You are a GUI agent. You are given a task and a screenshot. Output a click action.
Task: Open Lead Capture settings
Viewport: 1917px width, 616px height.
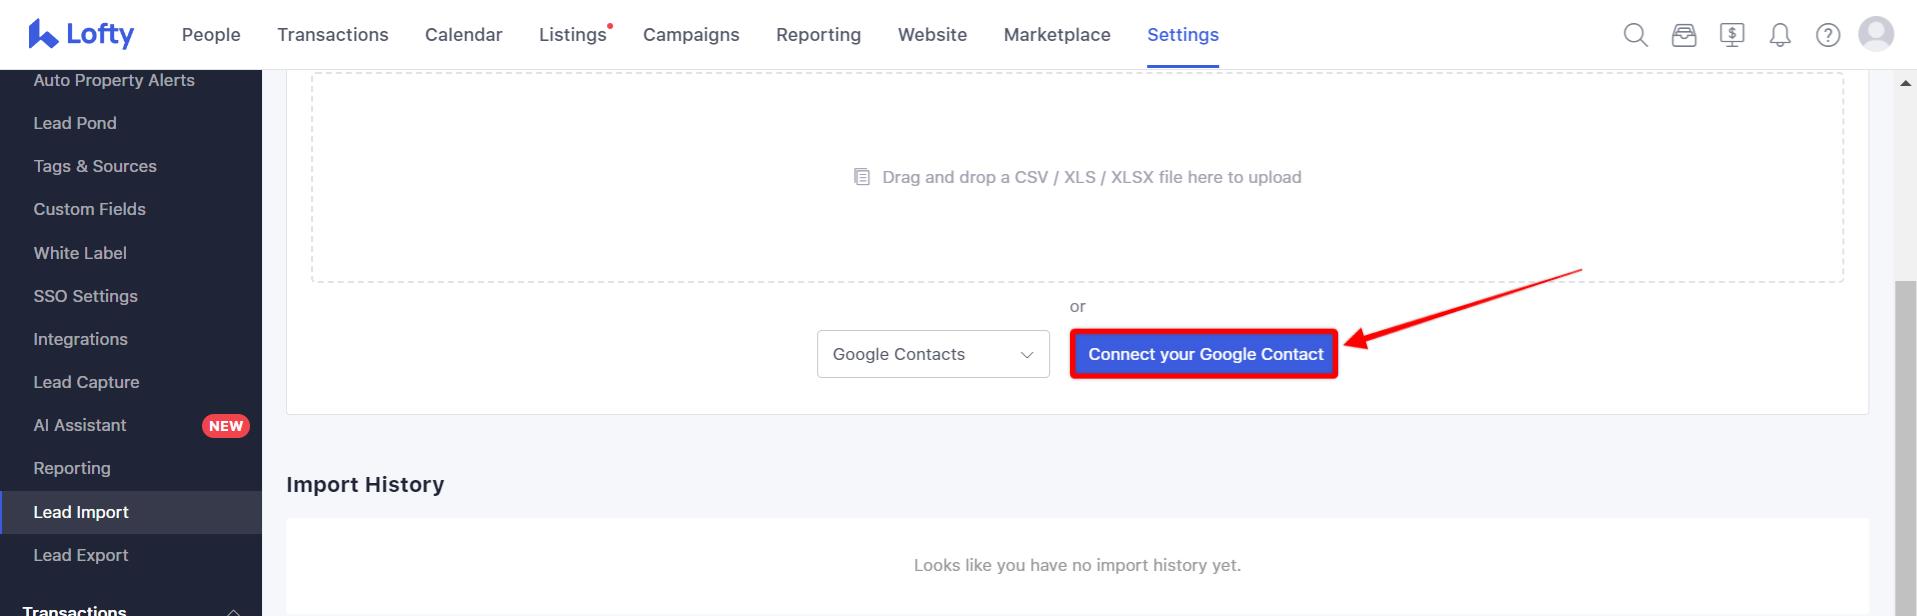86,382
